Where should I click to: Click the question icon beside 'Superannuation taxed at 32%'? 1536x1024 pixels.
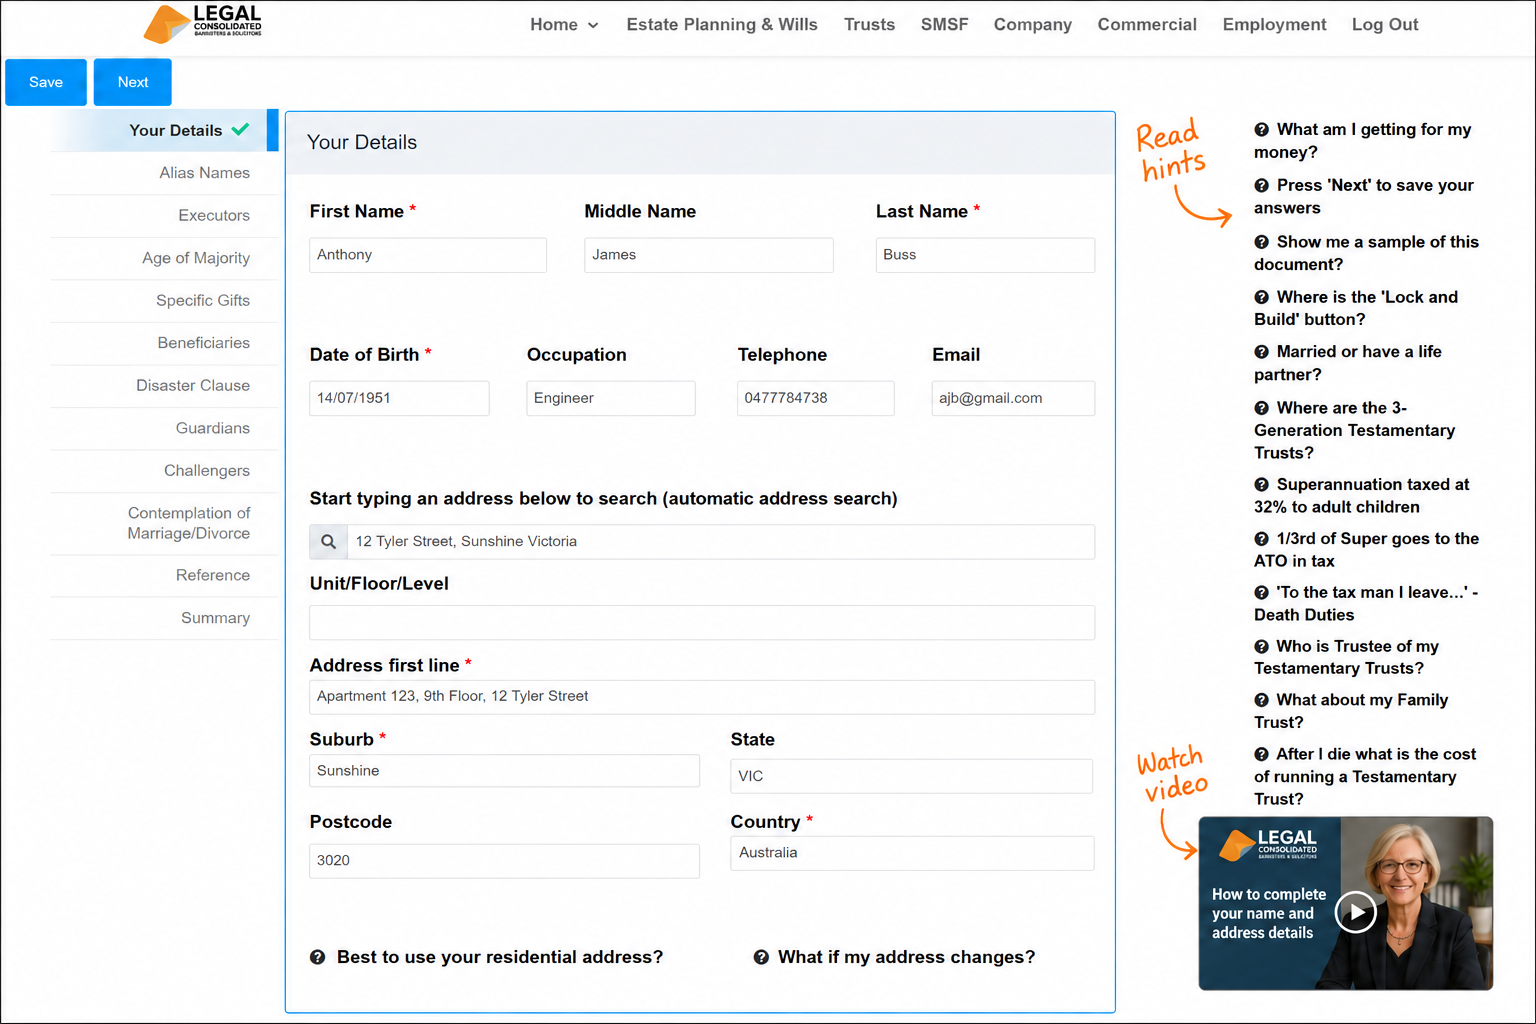[x=1262, y=485]
